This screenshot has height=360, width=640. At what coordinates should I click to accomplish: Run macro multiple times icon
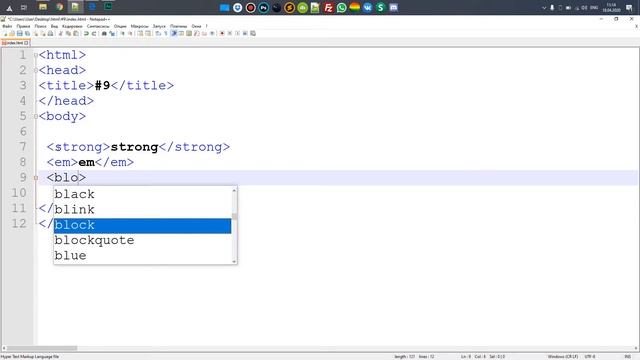pos(245,33)
